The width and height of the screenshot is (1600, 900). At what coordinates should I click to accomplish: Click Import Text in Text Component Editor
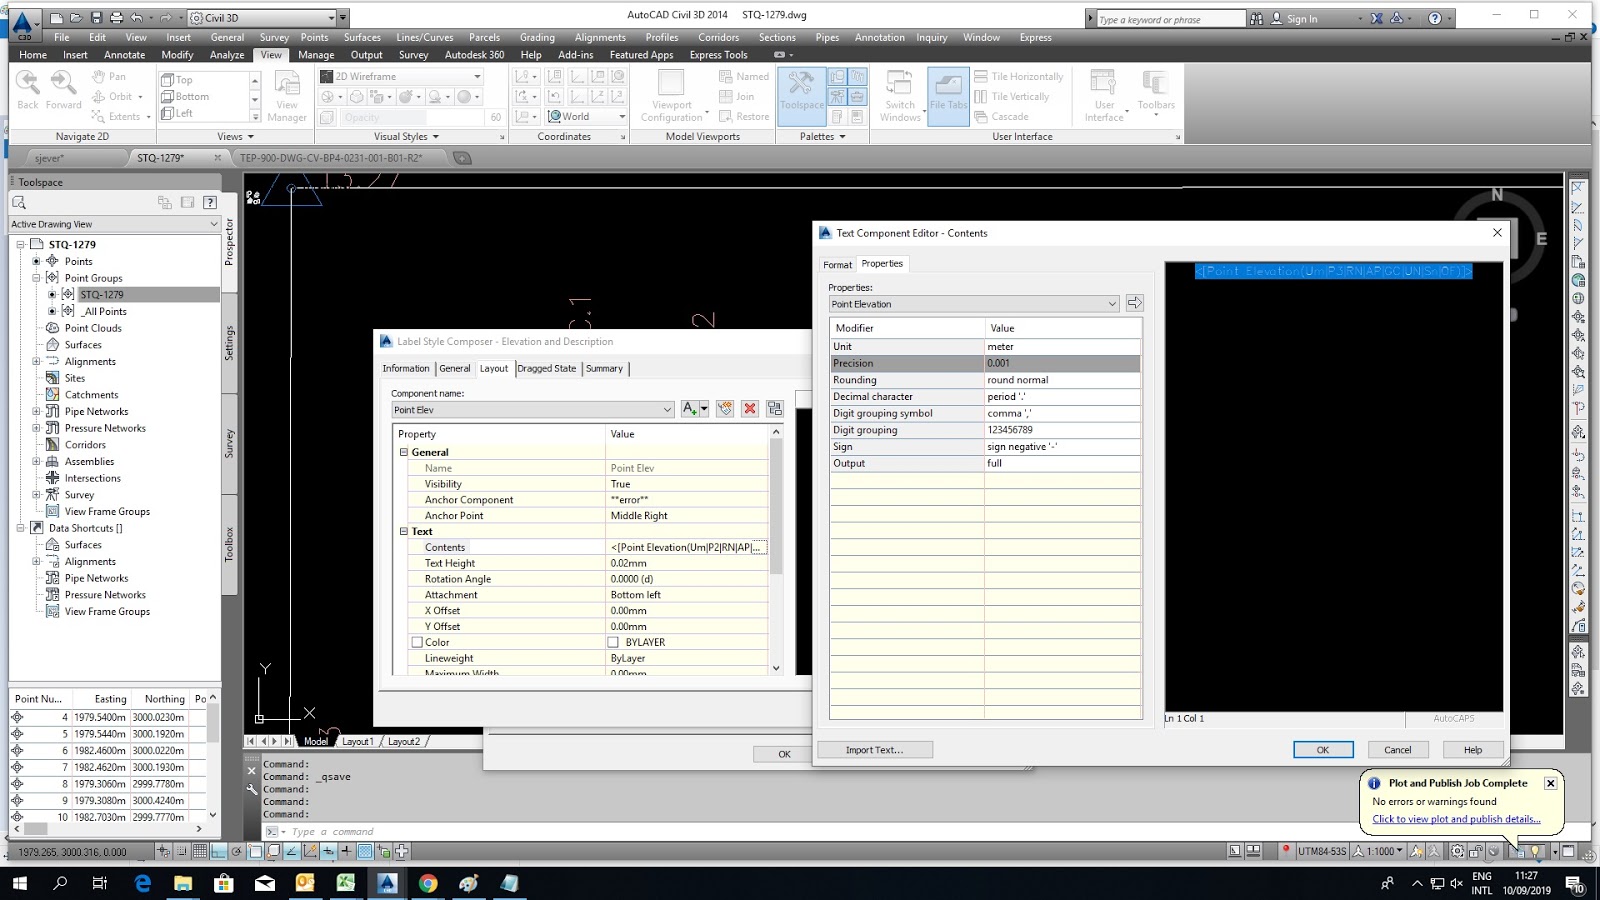click(x=875, y=749)
